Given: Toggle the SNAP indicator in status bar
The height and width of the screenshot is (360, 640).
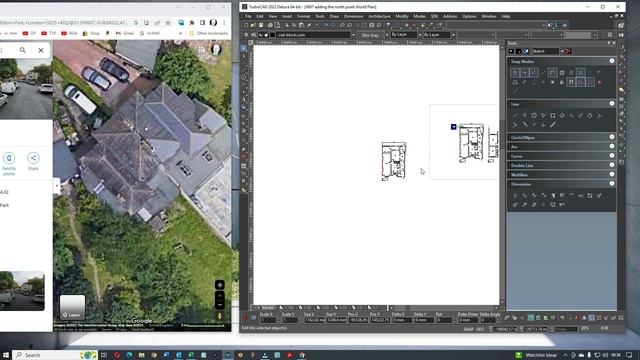Looking at the screenshot, I should tap(468, 329).
